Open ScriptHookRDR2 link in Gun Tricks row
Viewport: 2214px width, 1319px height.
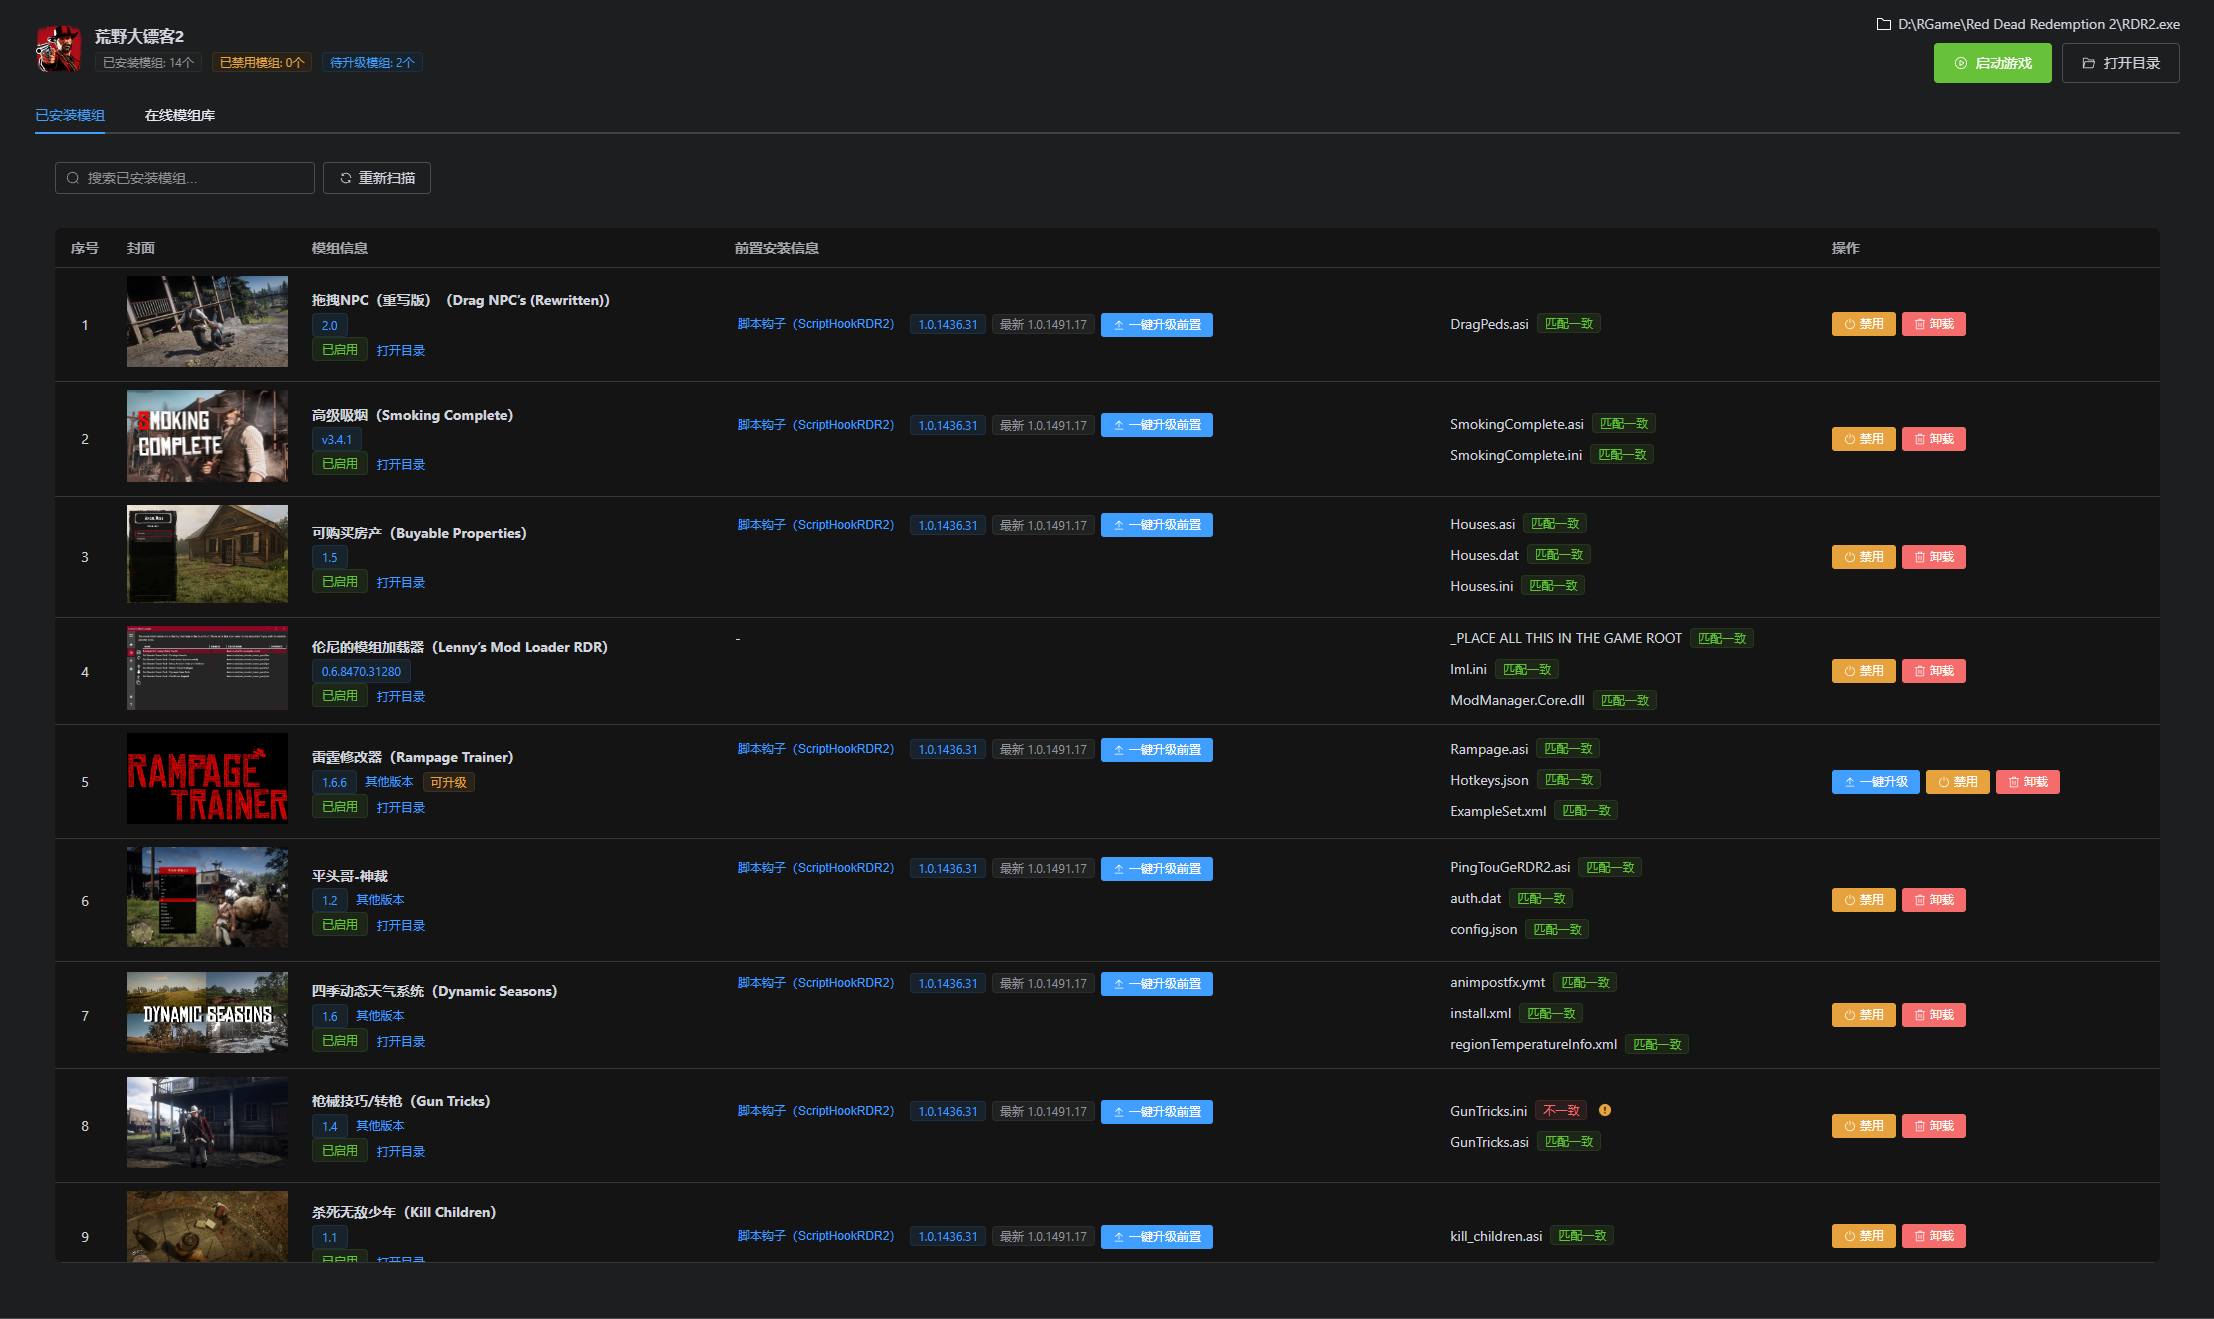click(815, 1111)
